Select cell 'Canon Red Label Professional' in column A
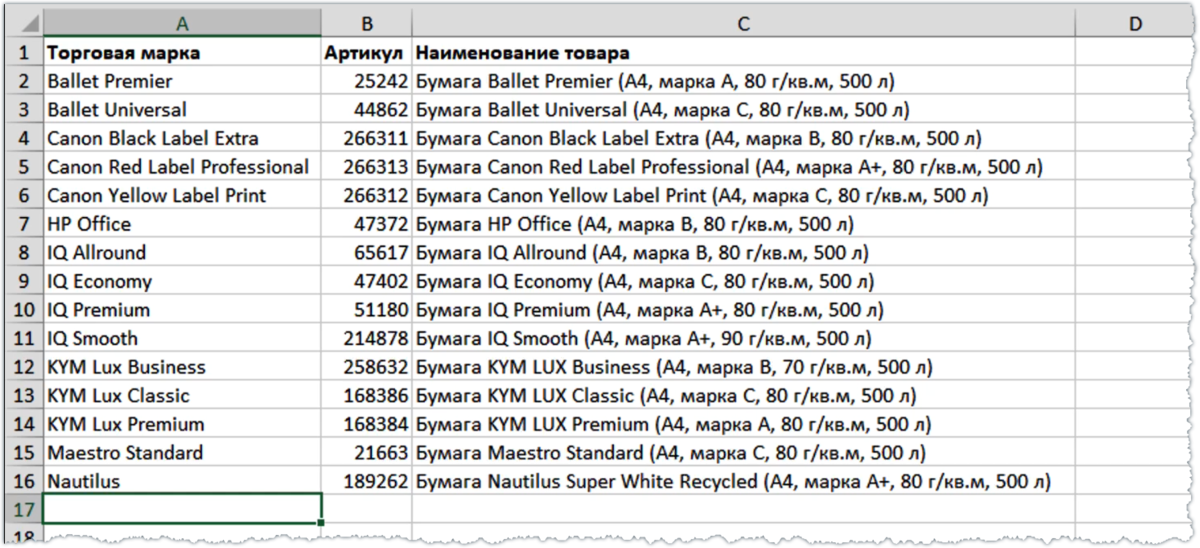This screenshot has width=1200, height=548. pyautogui.click(x=182, y=167)
